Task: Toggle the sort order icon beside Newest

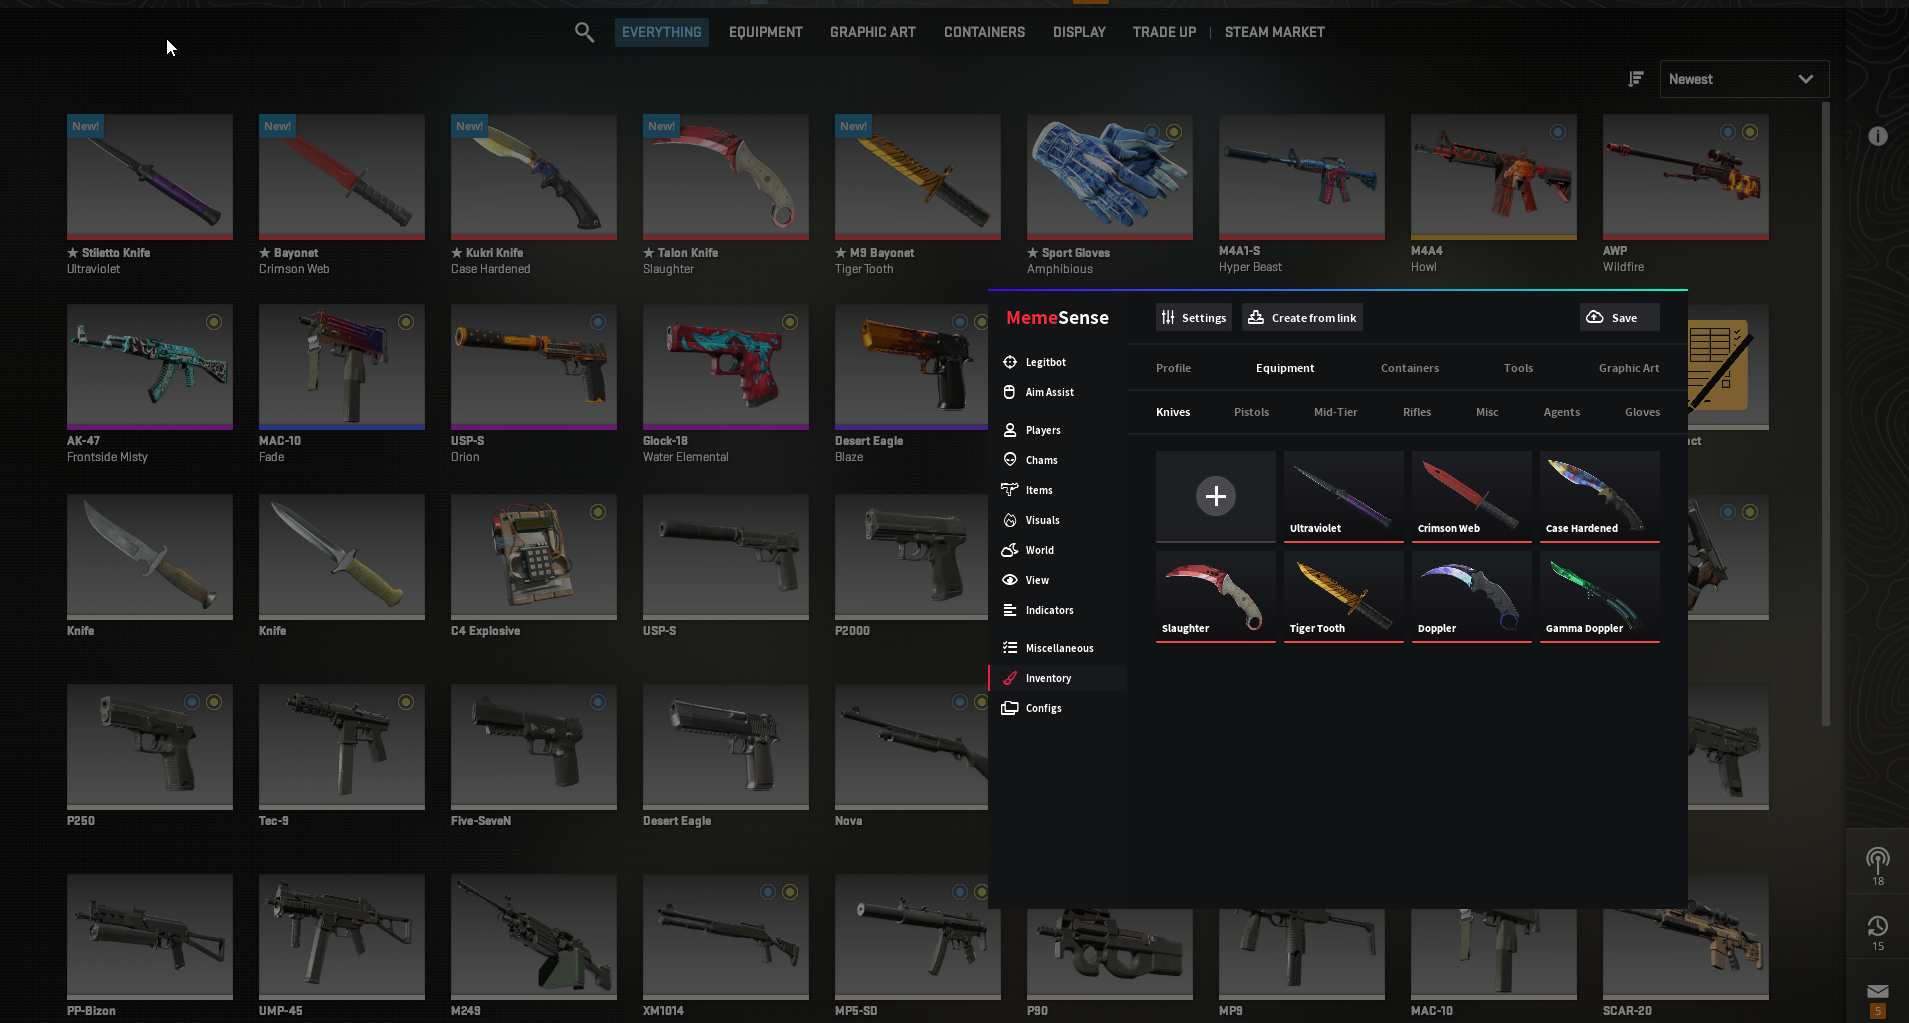Action: click(x=1636, y=79)
